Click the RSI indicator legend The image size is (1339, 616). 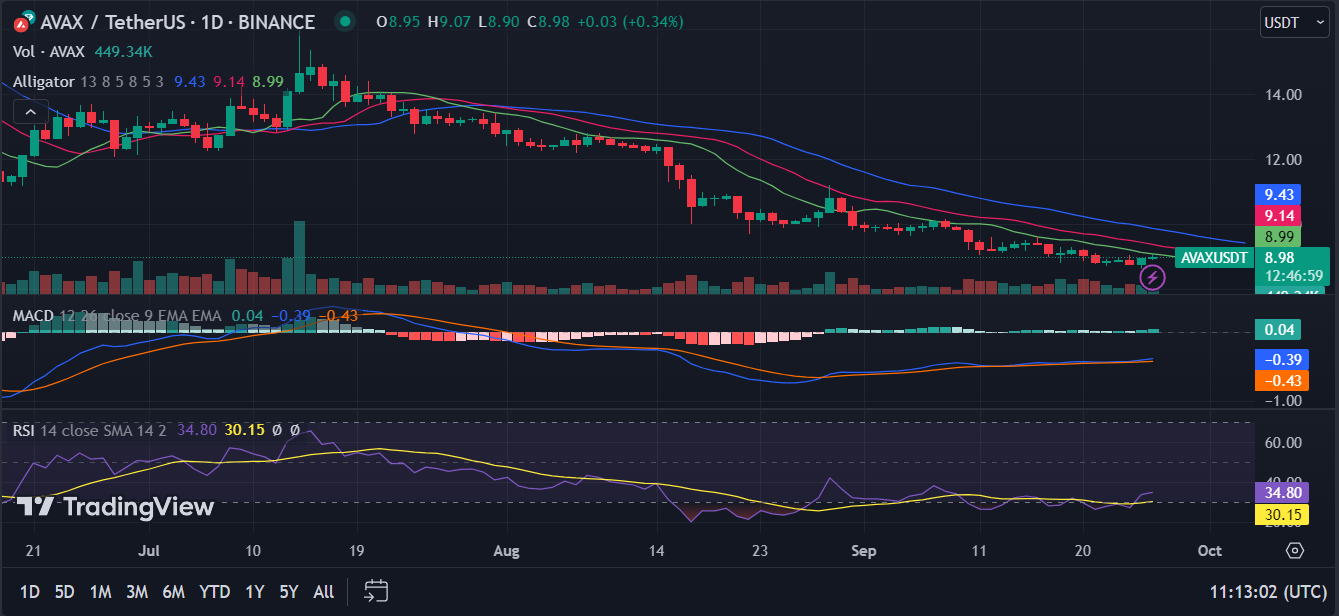tap(22, 430)
